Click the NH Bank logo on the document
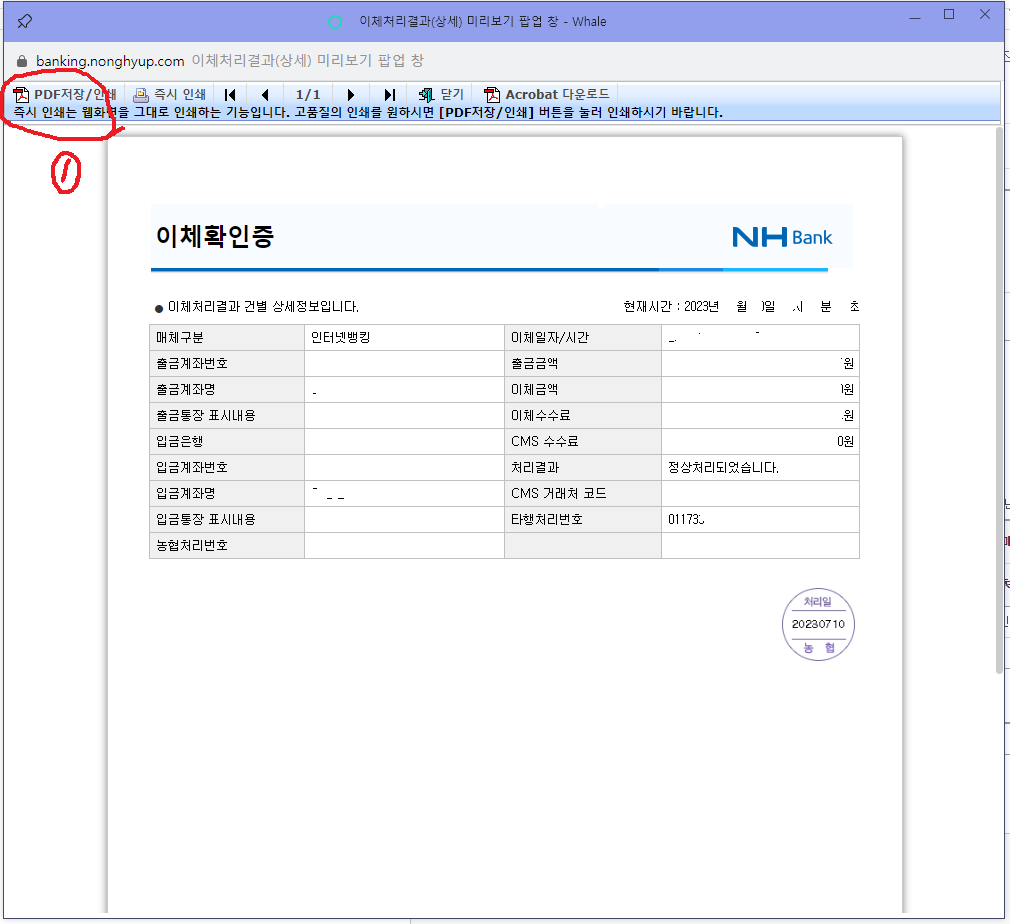Viewport: 1010px width, 924px height. [781, 237]
